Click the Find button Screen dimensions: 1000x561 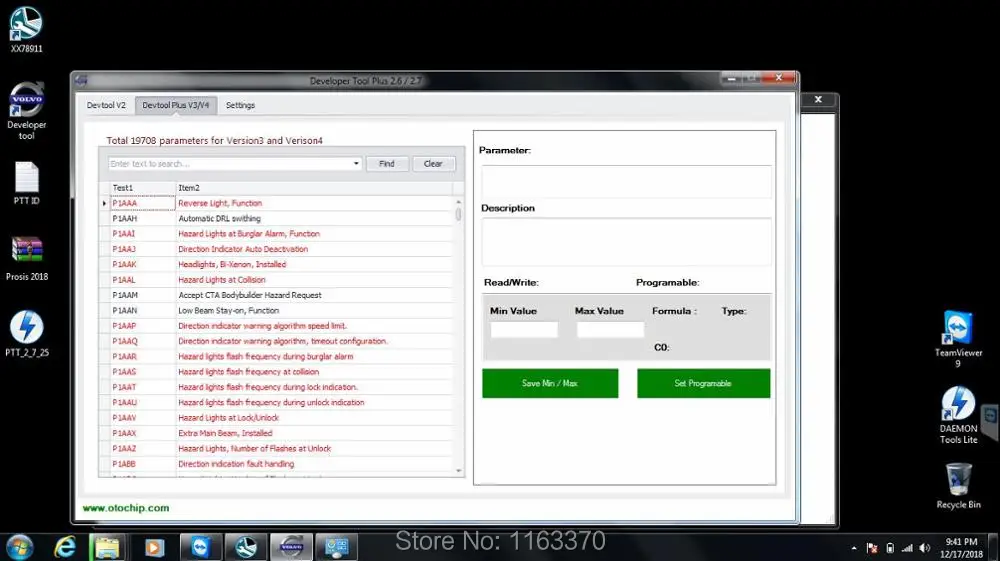pyautogui.click(x=386, y=164)
